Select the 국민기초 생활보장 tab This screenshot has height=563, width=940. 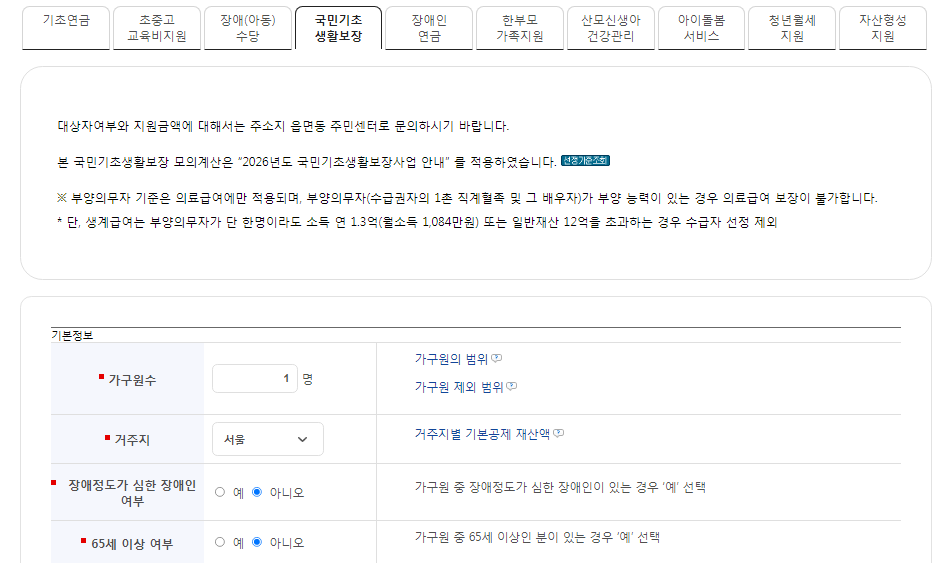[339, 28]
